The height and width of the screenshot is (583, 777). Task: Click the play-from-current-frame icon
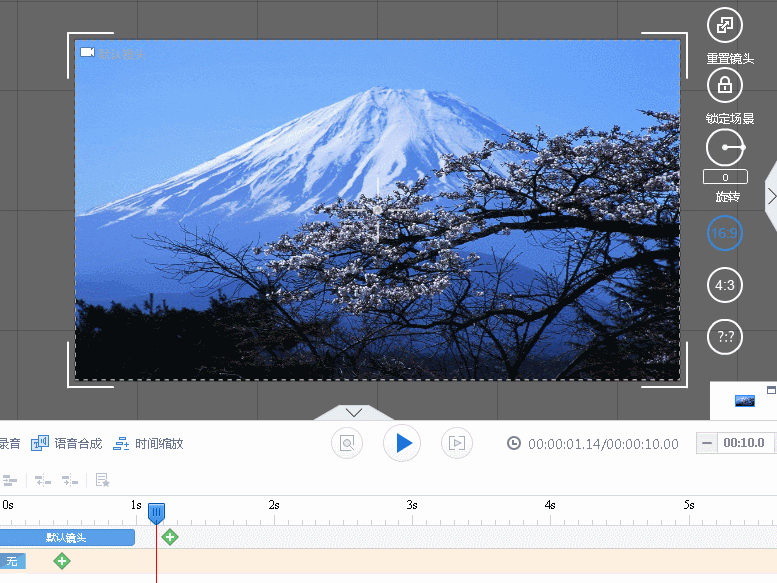[456, 443]
